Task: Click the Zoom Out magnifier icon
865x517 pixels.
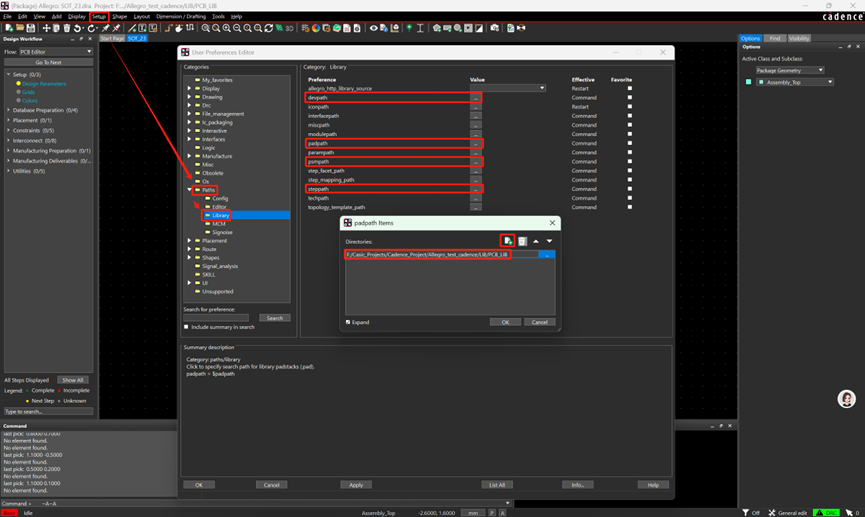Action: [x=237, y=28]
